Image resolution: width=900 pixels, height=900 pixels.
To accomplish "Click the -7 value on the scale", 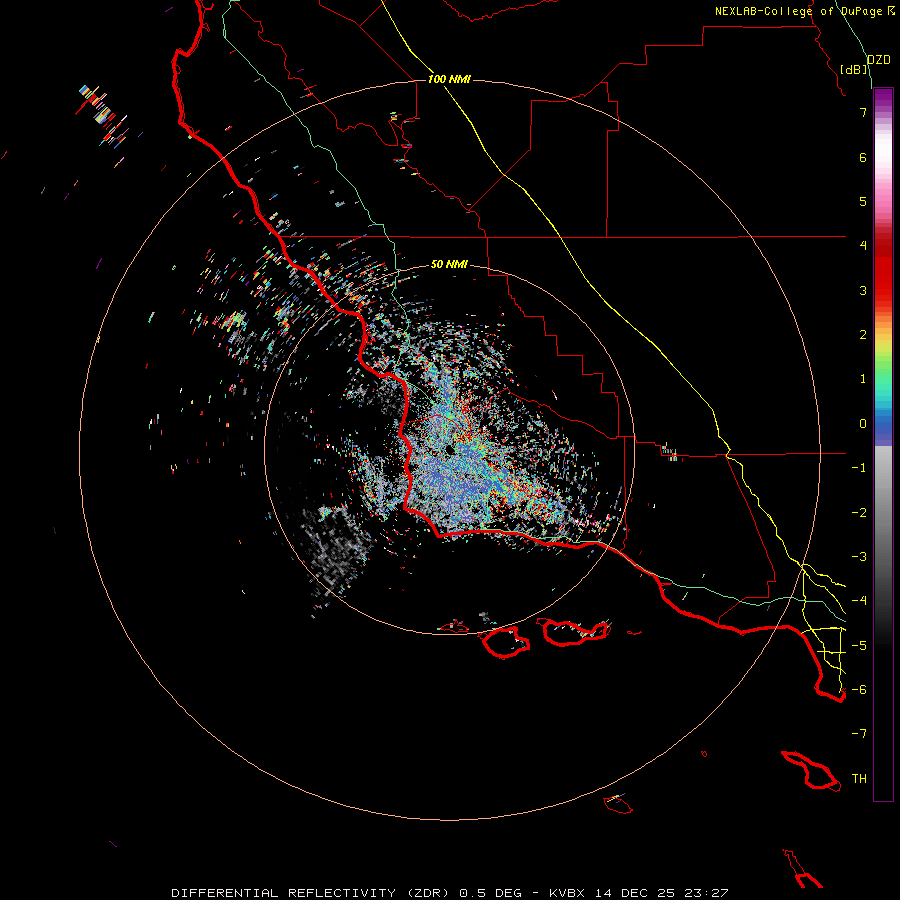I will (859, 734).
